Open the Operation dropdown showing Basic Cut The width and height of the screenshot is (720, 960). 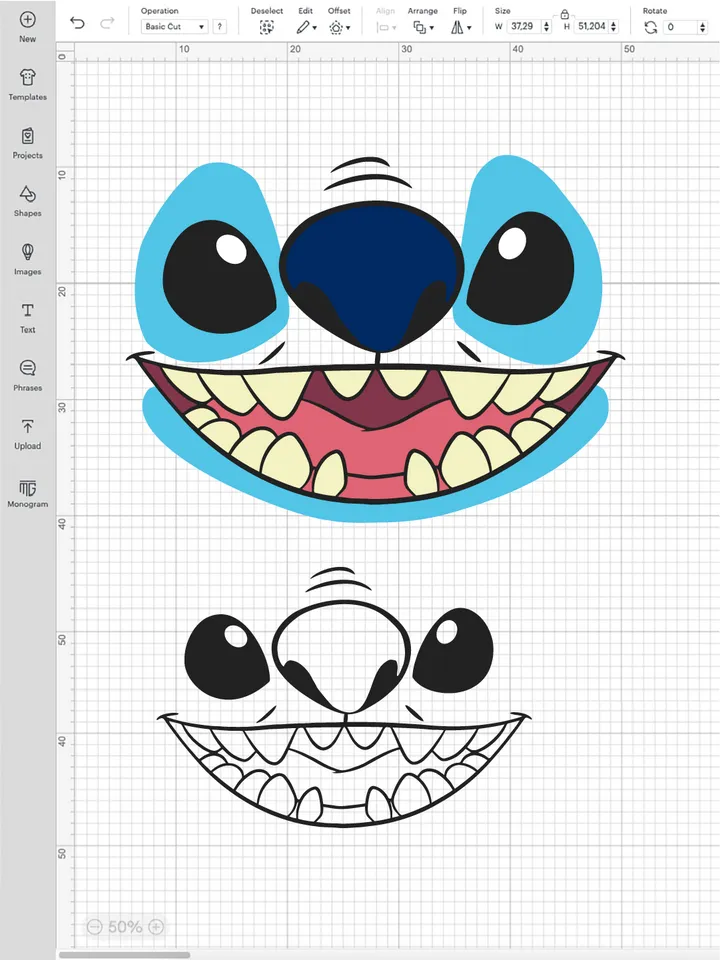(x=174, y=27)
